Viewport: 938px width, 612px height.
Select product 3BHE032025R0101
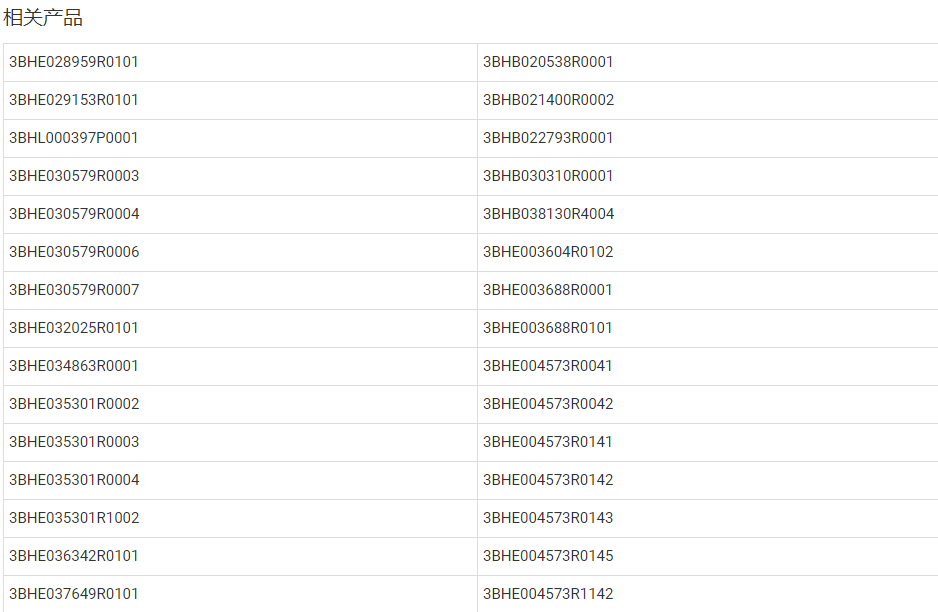[74, 328]
